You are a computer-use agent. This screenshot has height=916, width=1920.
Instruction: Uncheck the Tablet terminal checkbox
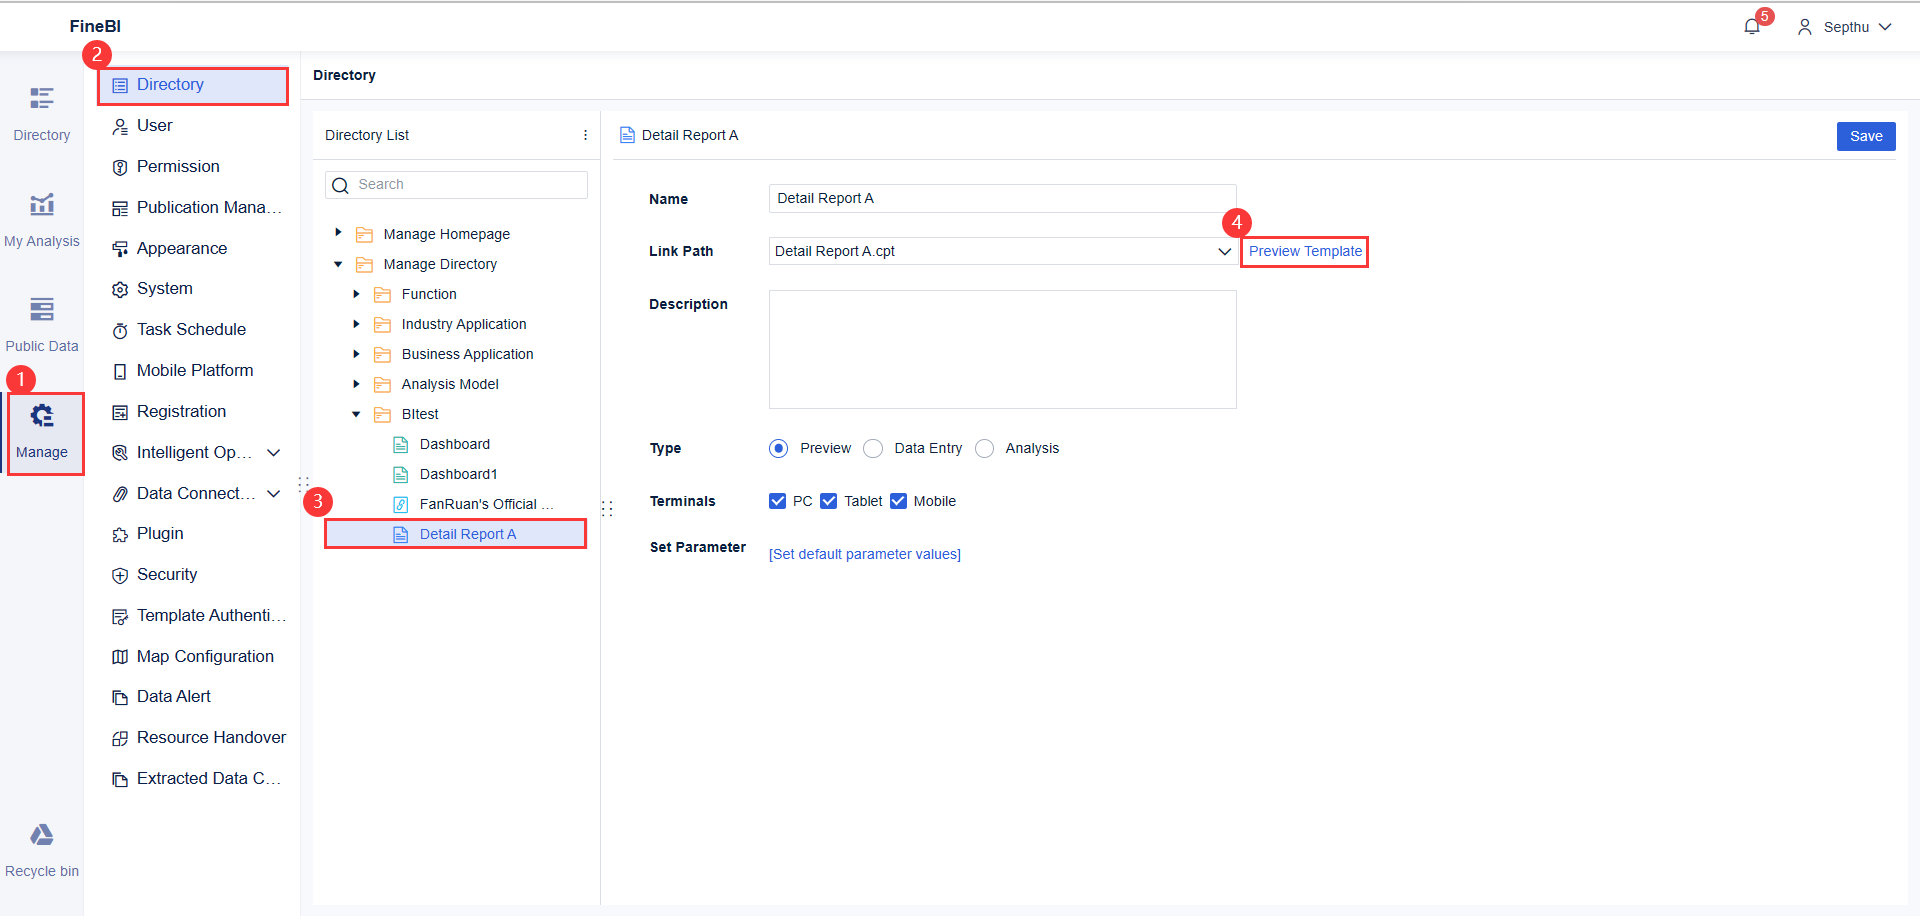click(828, 500)
